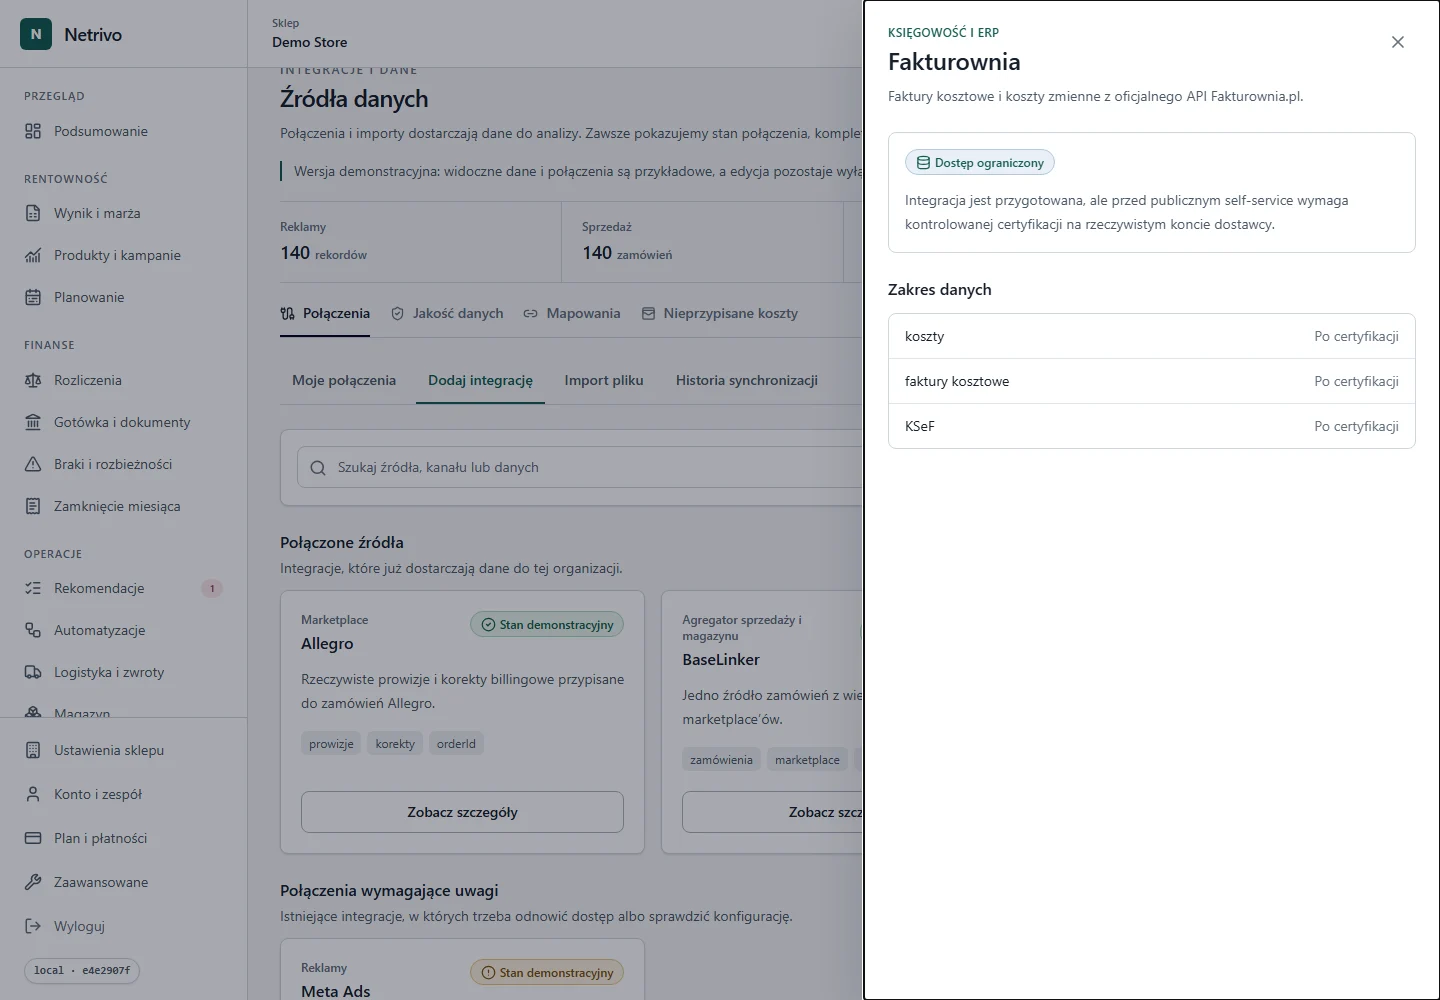
Task: Go to Moje połączenia sub-tab
Action: 344,381
